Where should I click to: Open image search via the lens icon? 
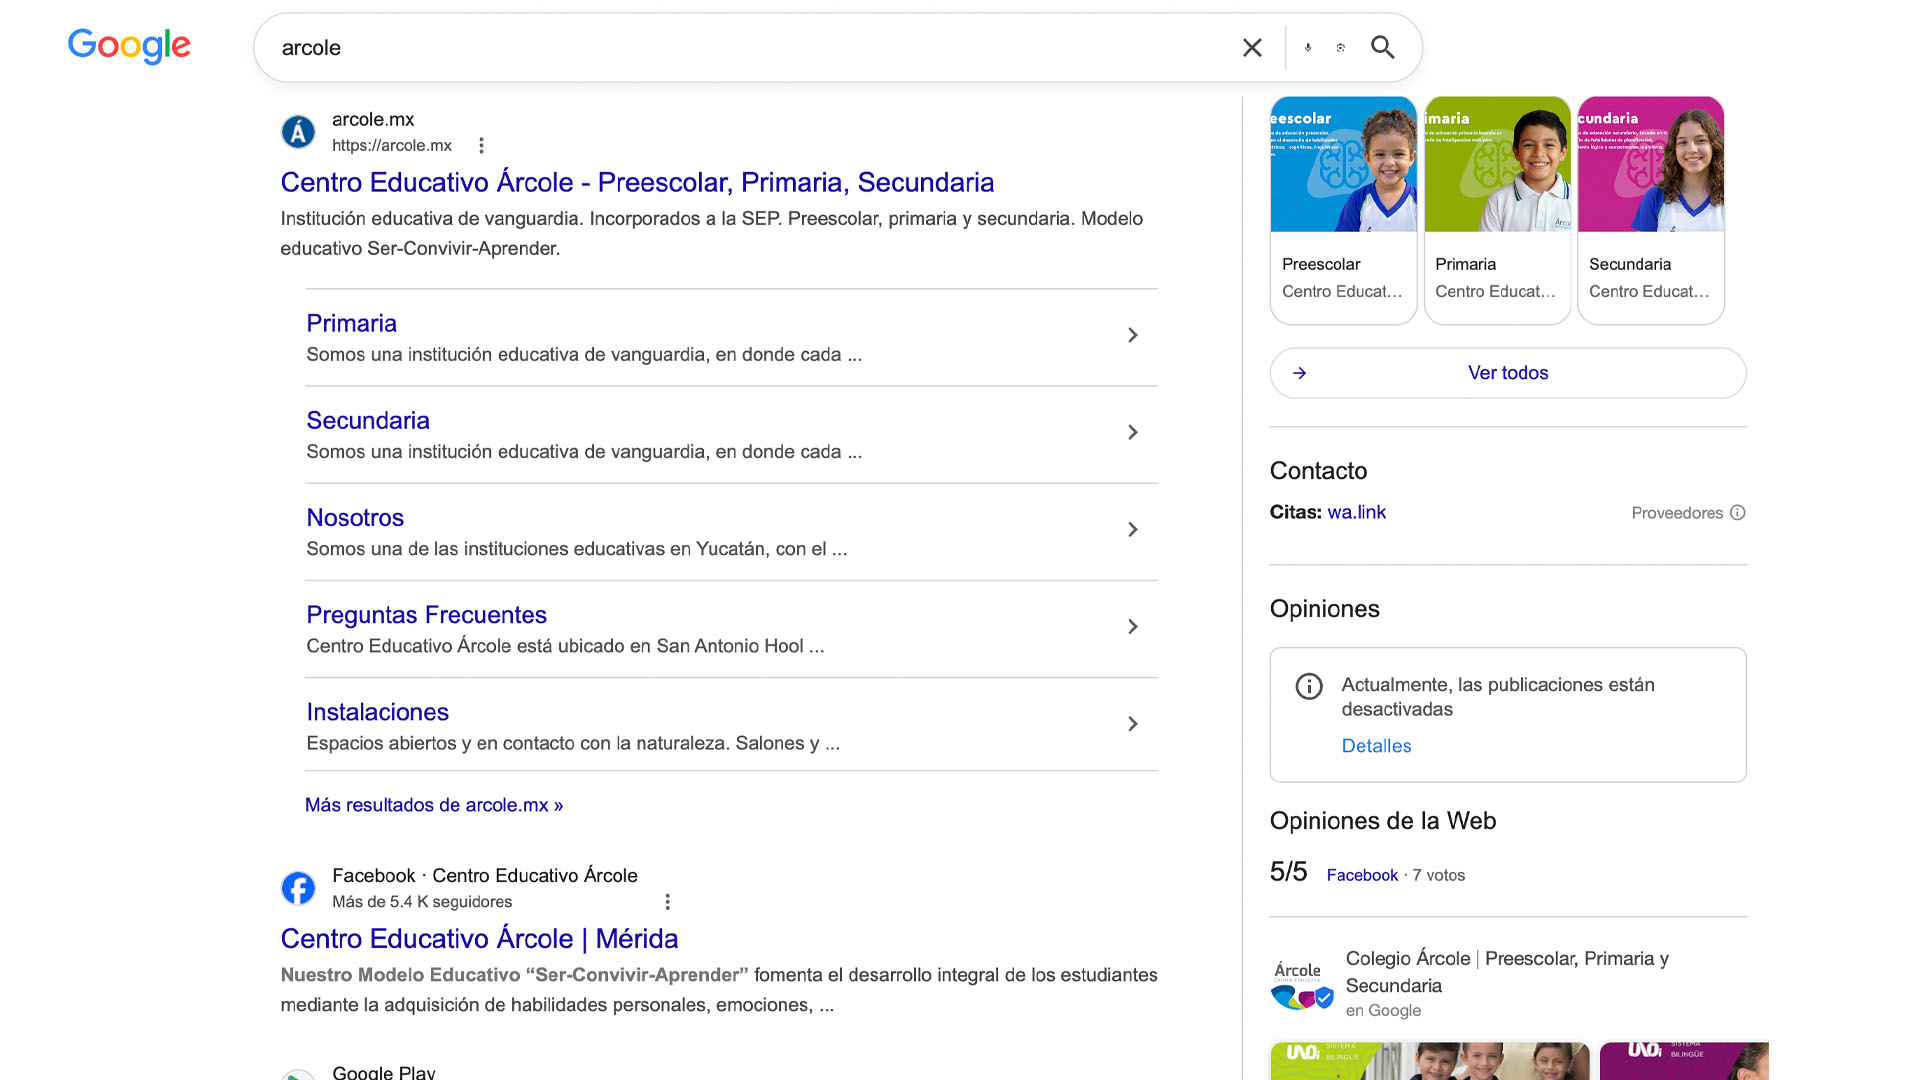[x=1341, y=48]
